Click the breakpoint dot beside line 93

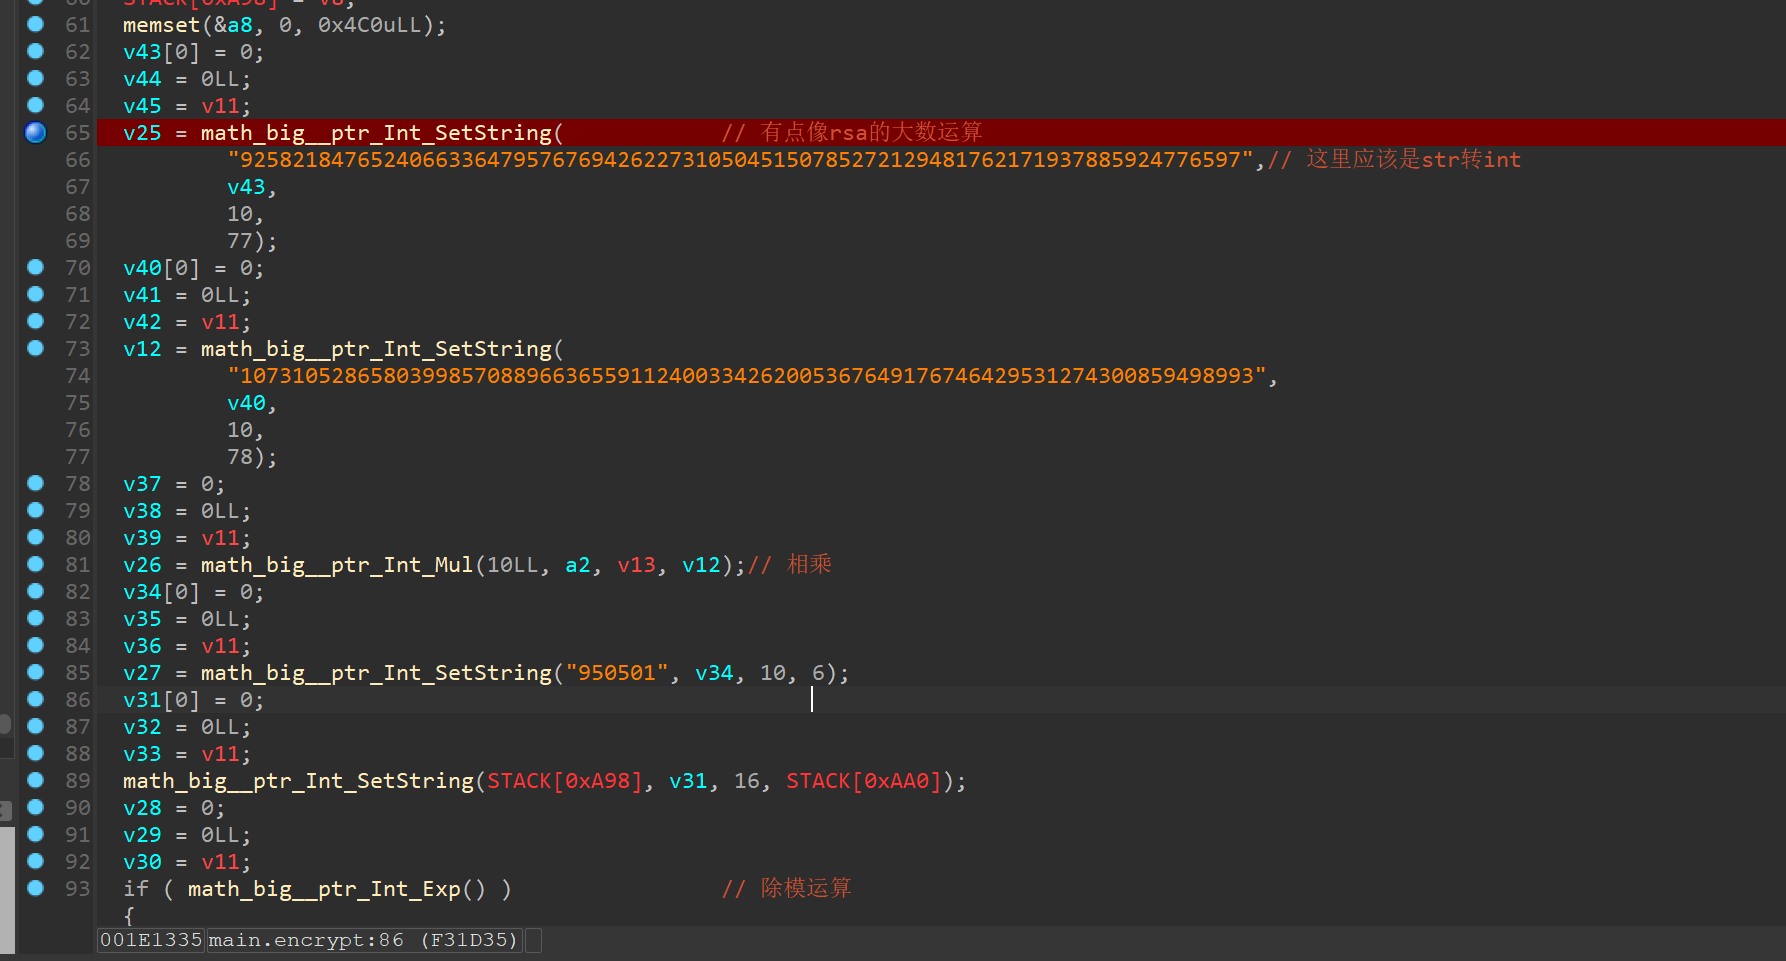[x=35, y=888]
